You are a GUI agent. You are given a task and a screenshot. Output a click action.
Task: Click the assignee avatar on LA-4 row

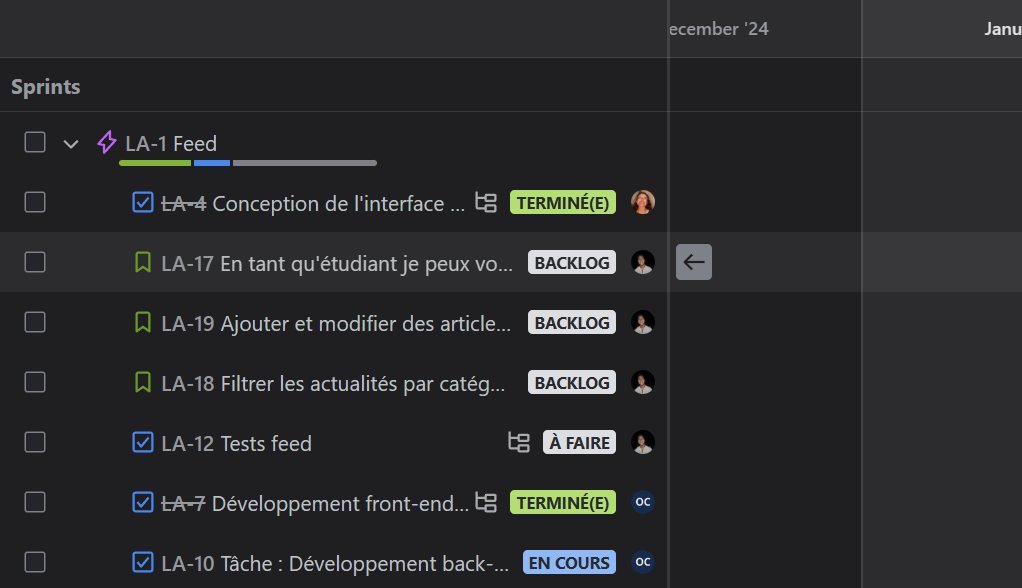click(x=643, y=203)
